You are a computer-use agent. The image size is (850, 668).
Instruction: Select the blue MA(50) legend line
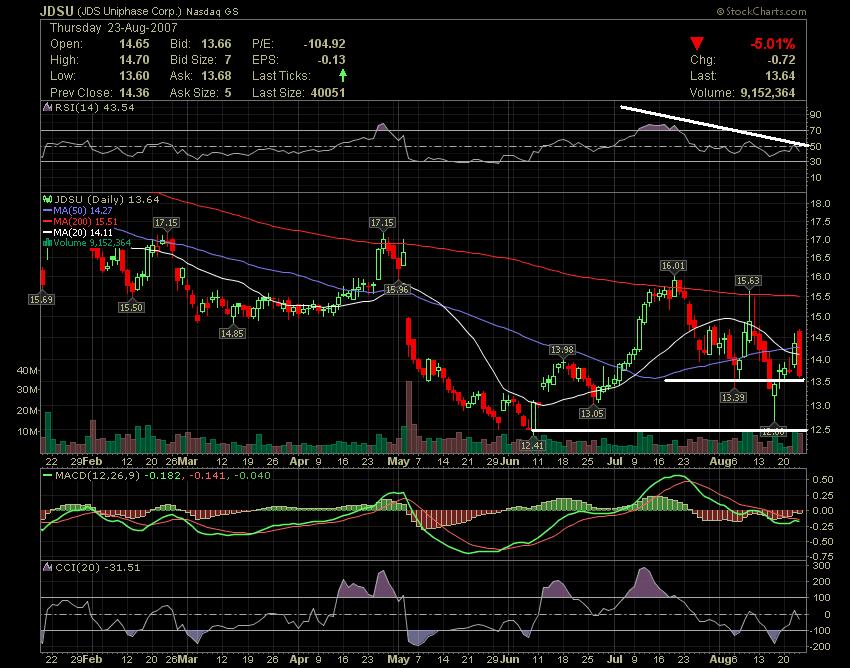tap(48, 211)
